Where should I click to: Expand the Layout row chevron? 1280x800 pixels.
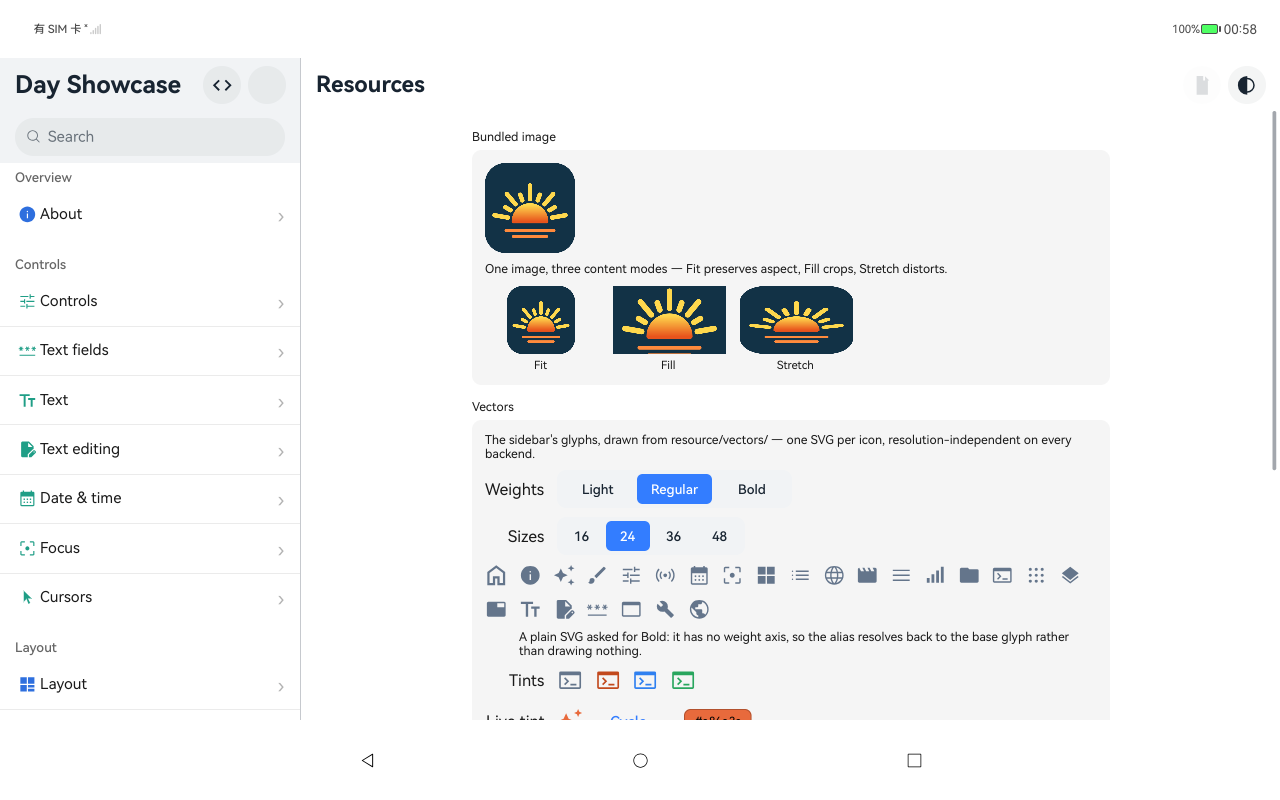(x=281, y=686)
